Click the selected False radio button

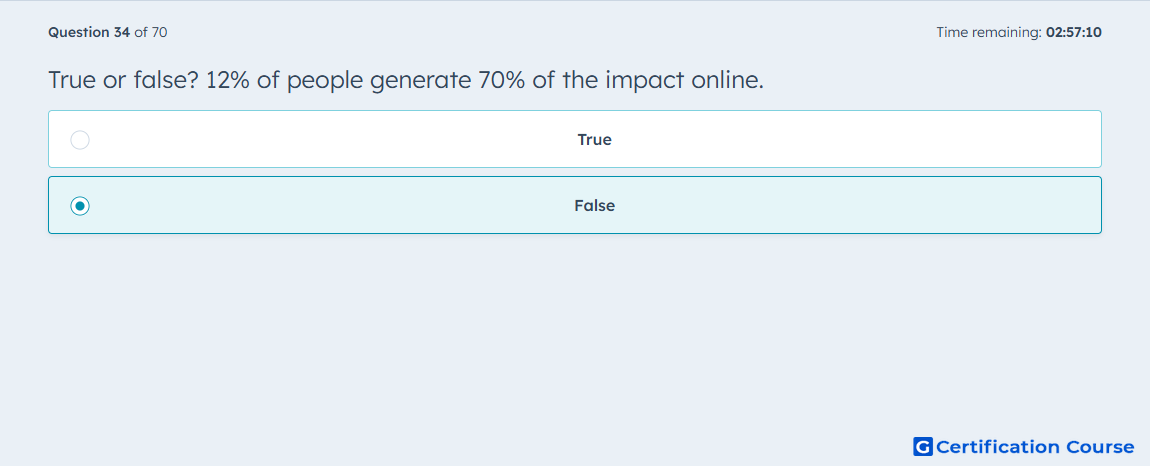80,206
